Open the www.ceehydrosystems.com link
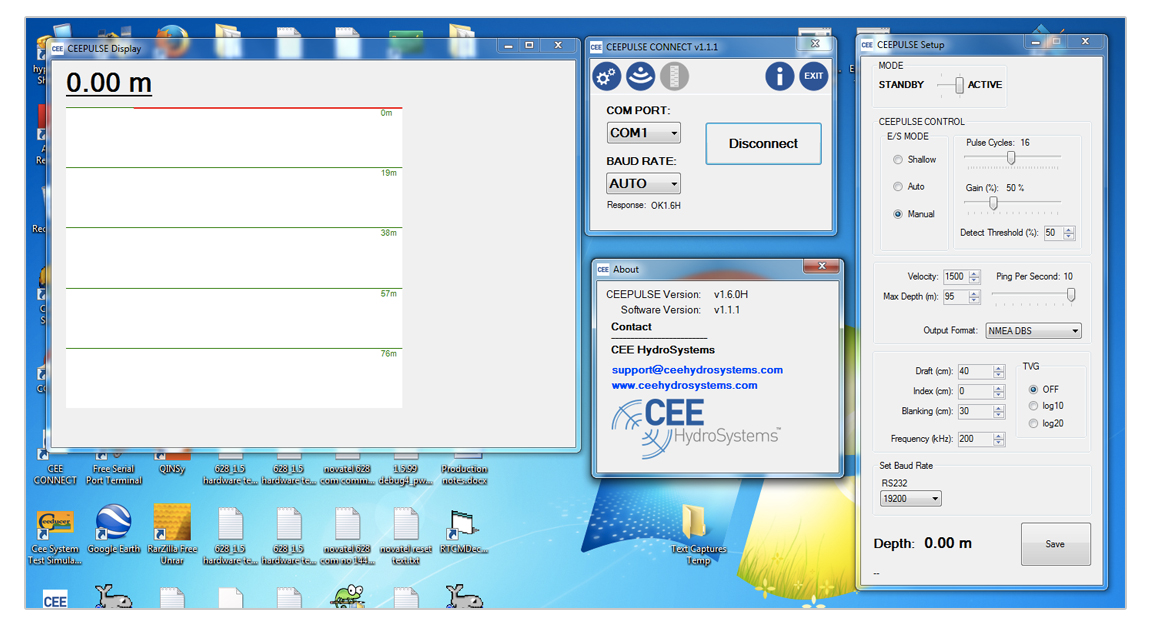Screen dimensions: 1150x622 (684, 385)
